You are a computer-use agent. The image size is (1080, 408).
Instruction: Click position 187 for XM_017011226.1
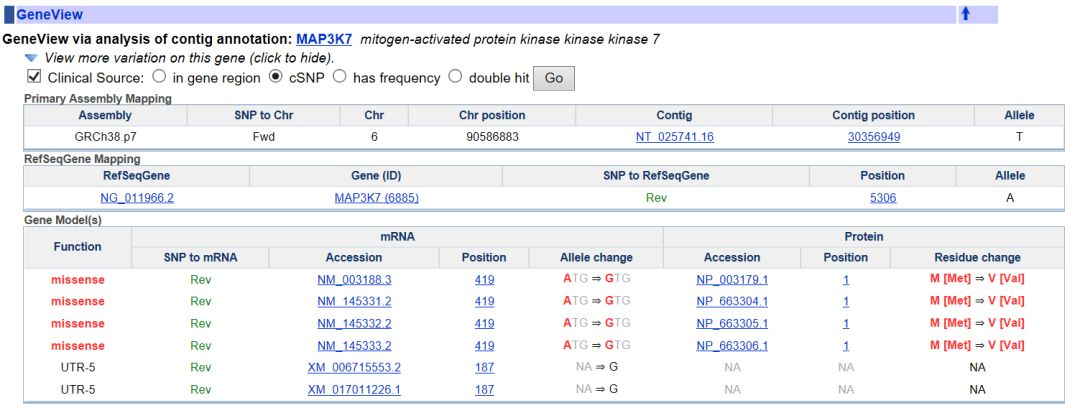484,389
